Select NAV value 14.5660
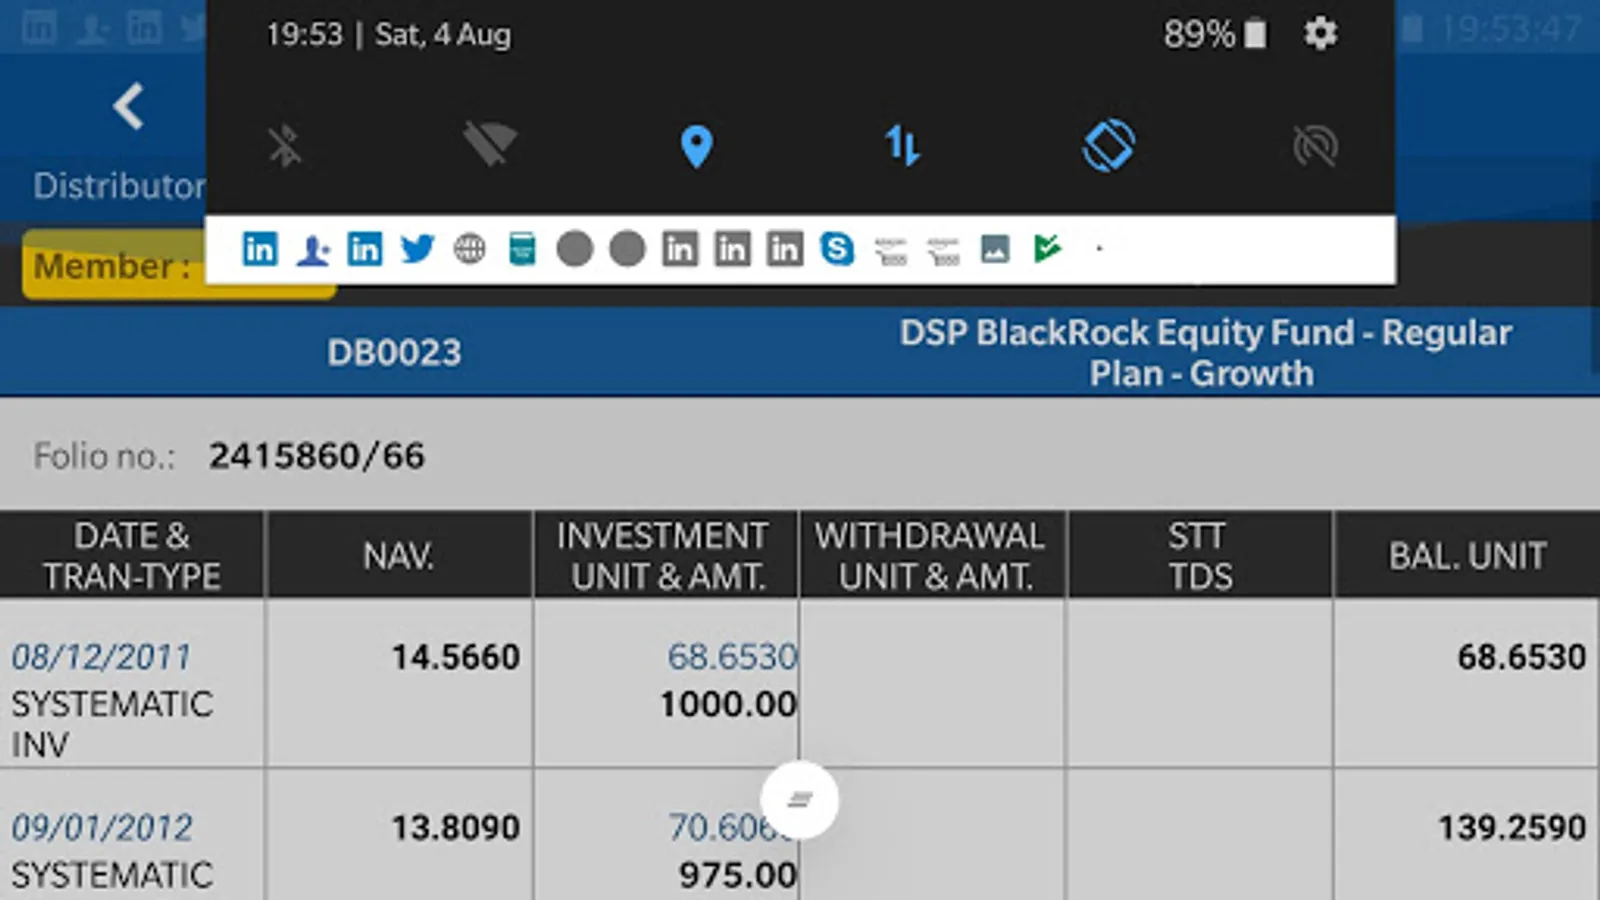Image resolution: width=1600 pixels, height=900 pixels. tap(455, 657)
